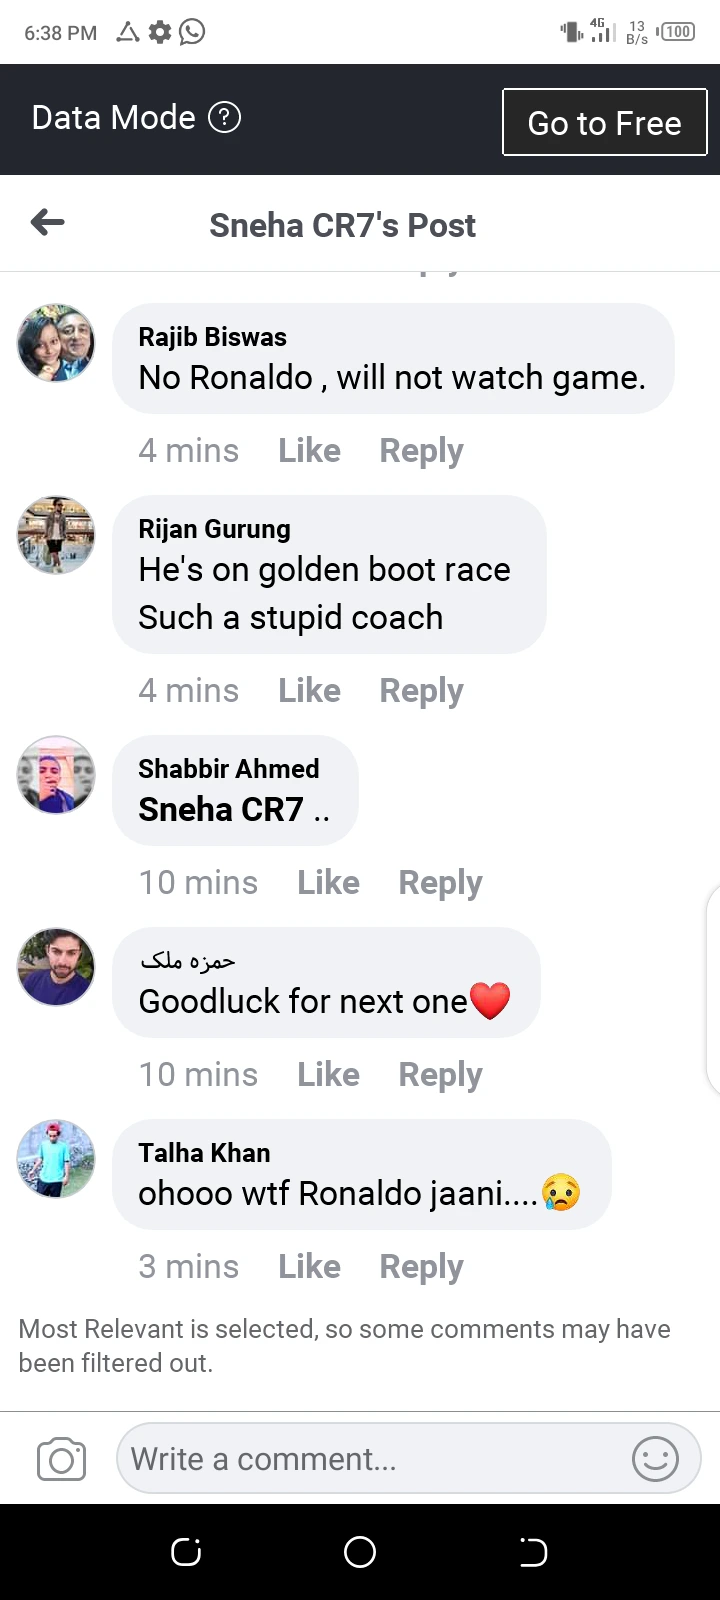The image size is (720, 1600).
Task: Switch to free mode with Go to Free
Action: [x=604, y=122]
